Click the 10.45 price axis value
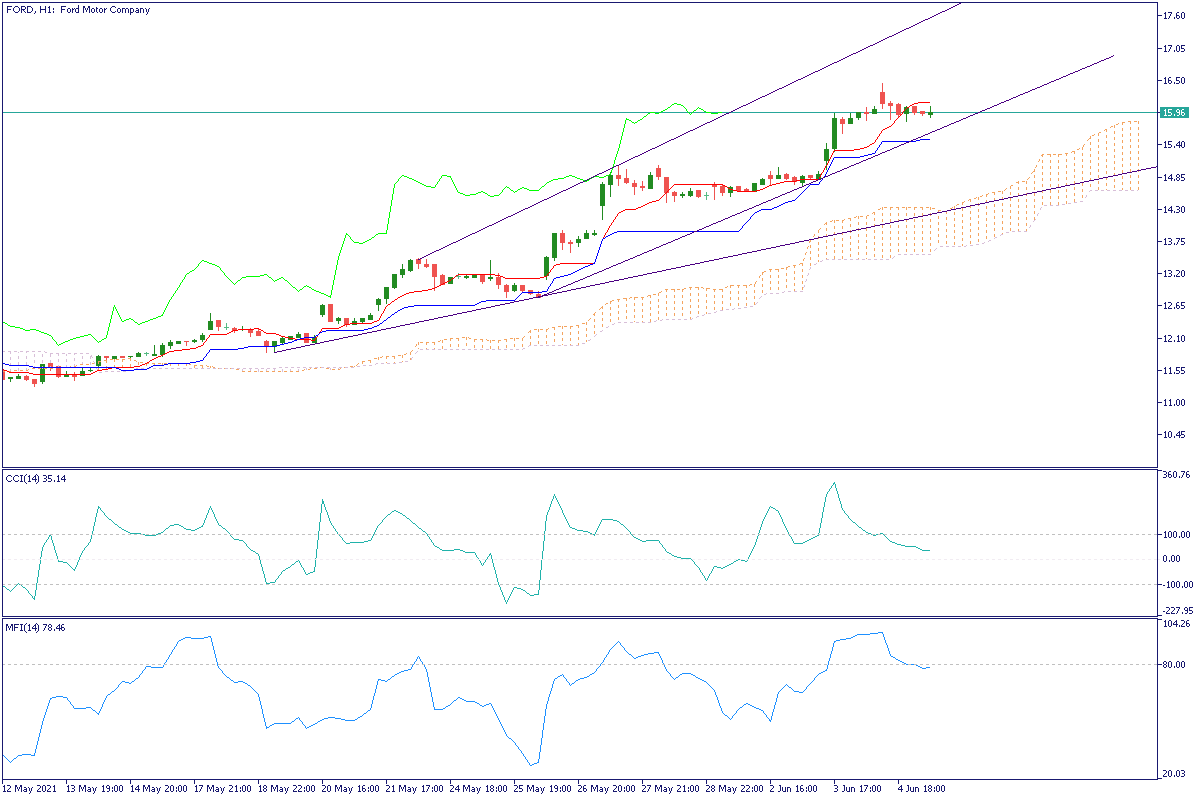 (x=1173, y=435)
